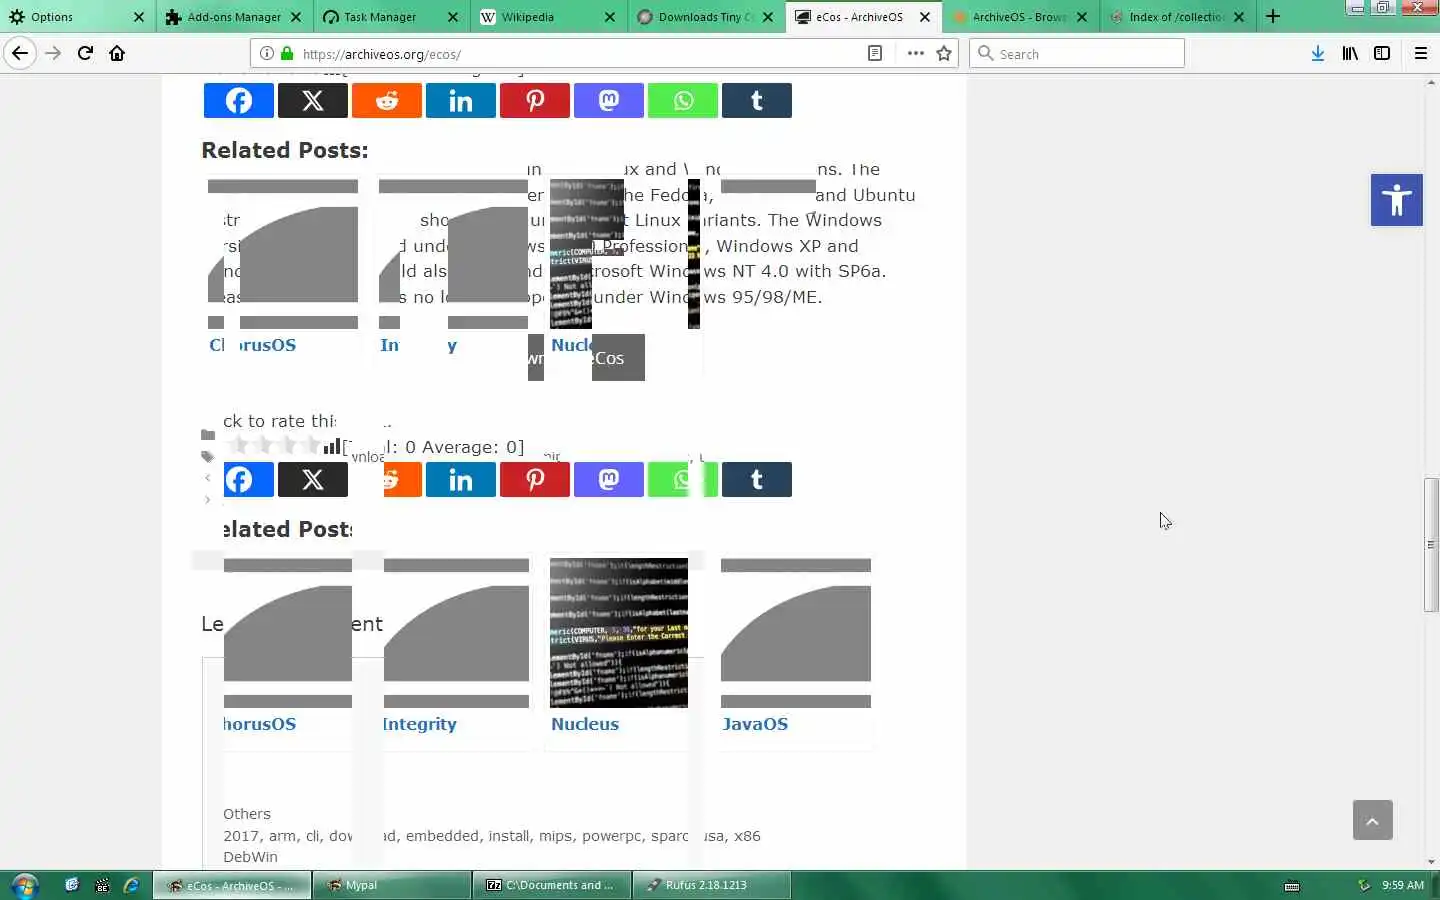Open the JavaOS related post link
The image size is (1440, 900).
point(755,724)
